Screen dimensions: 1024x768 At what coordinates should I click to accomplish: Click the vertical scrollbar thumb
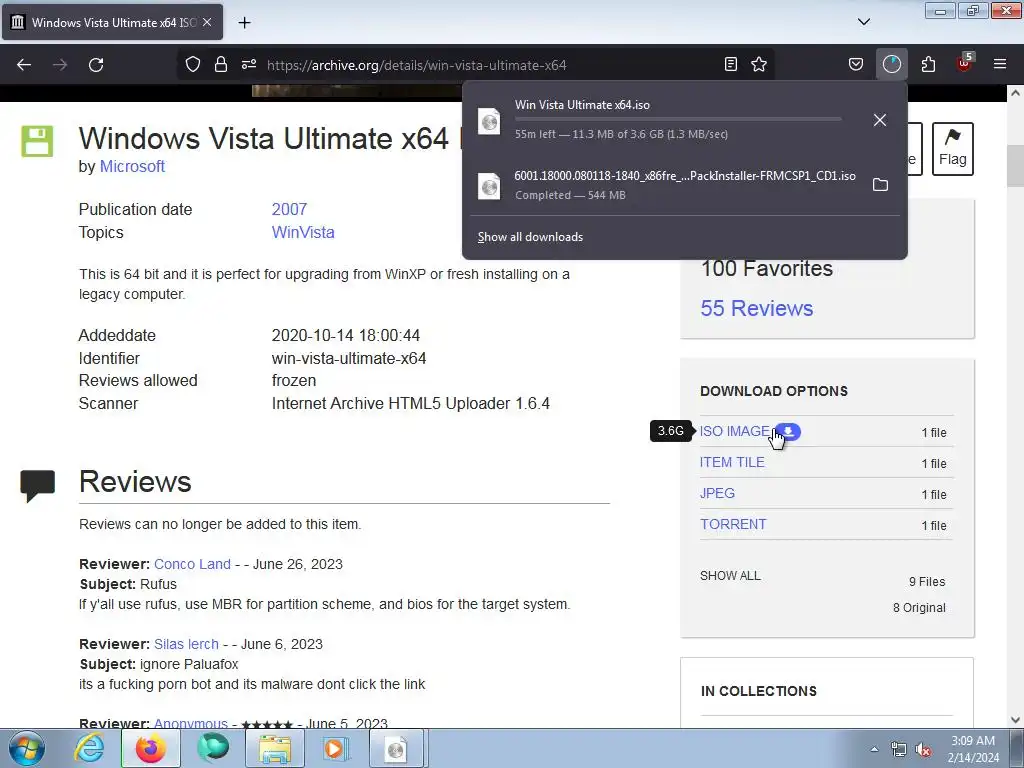[x=1015, y=166]
